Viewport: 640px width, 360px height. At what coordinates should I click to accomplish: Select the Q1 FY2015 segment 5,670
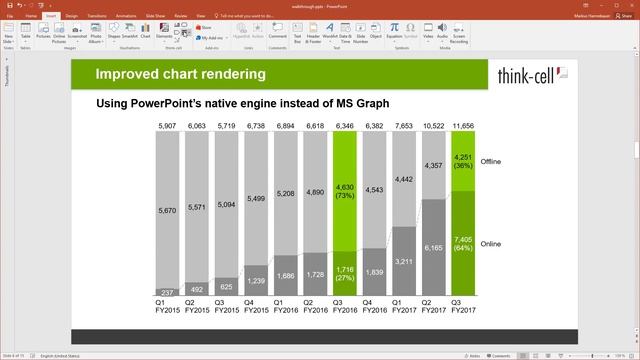click(167, 210)
